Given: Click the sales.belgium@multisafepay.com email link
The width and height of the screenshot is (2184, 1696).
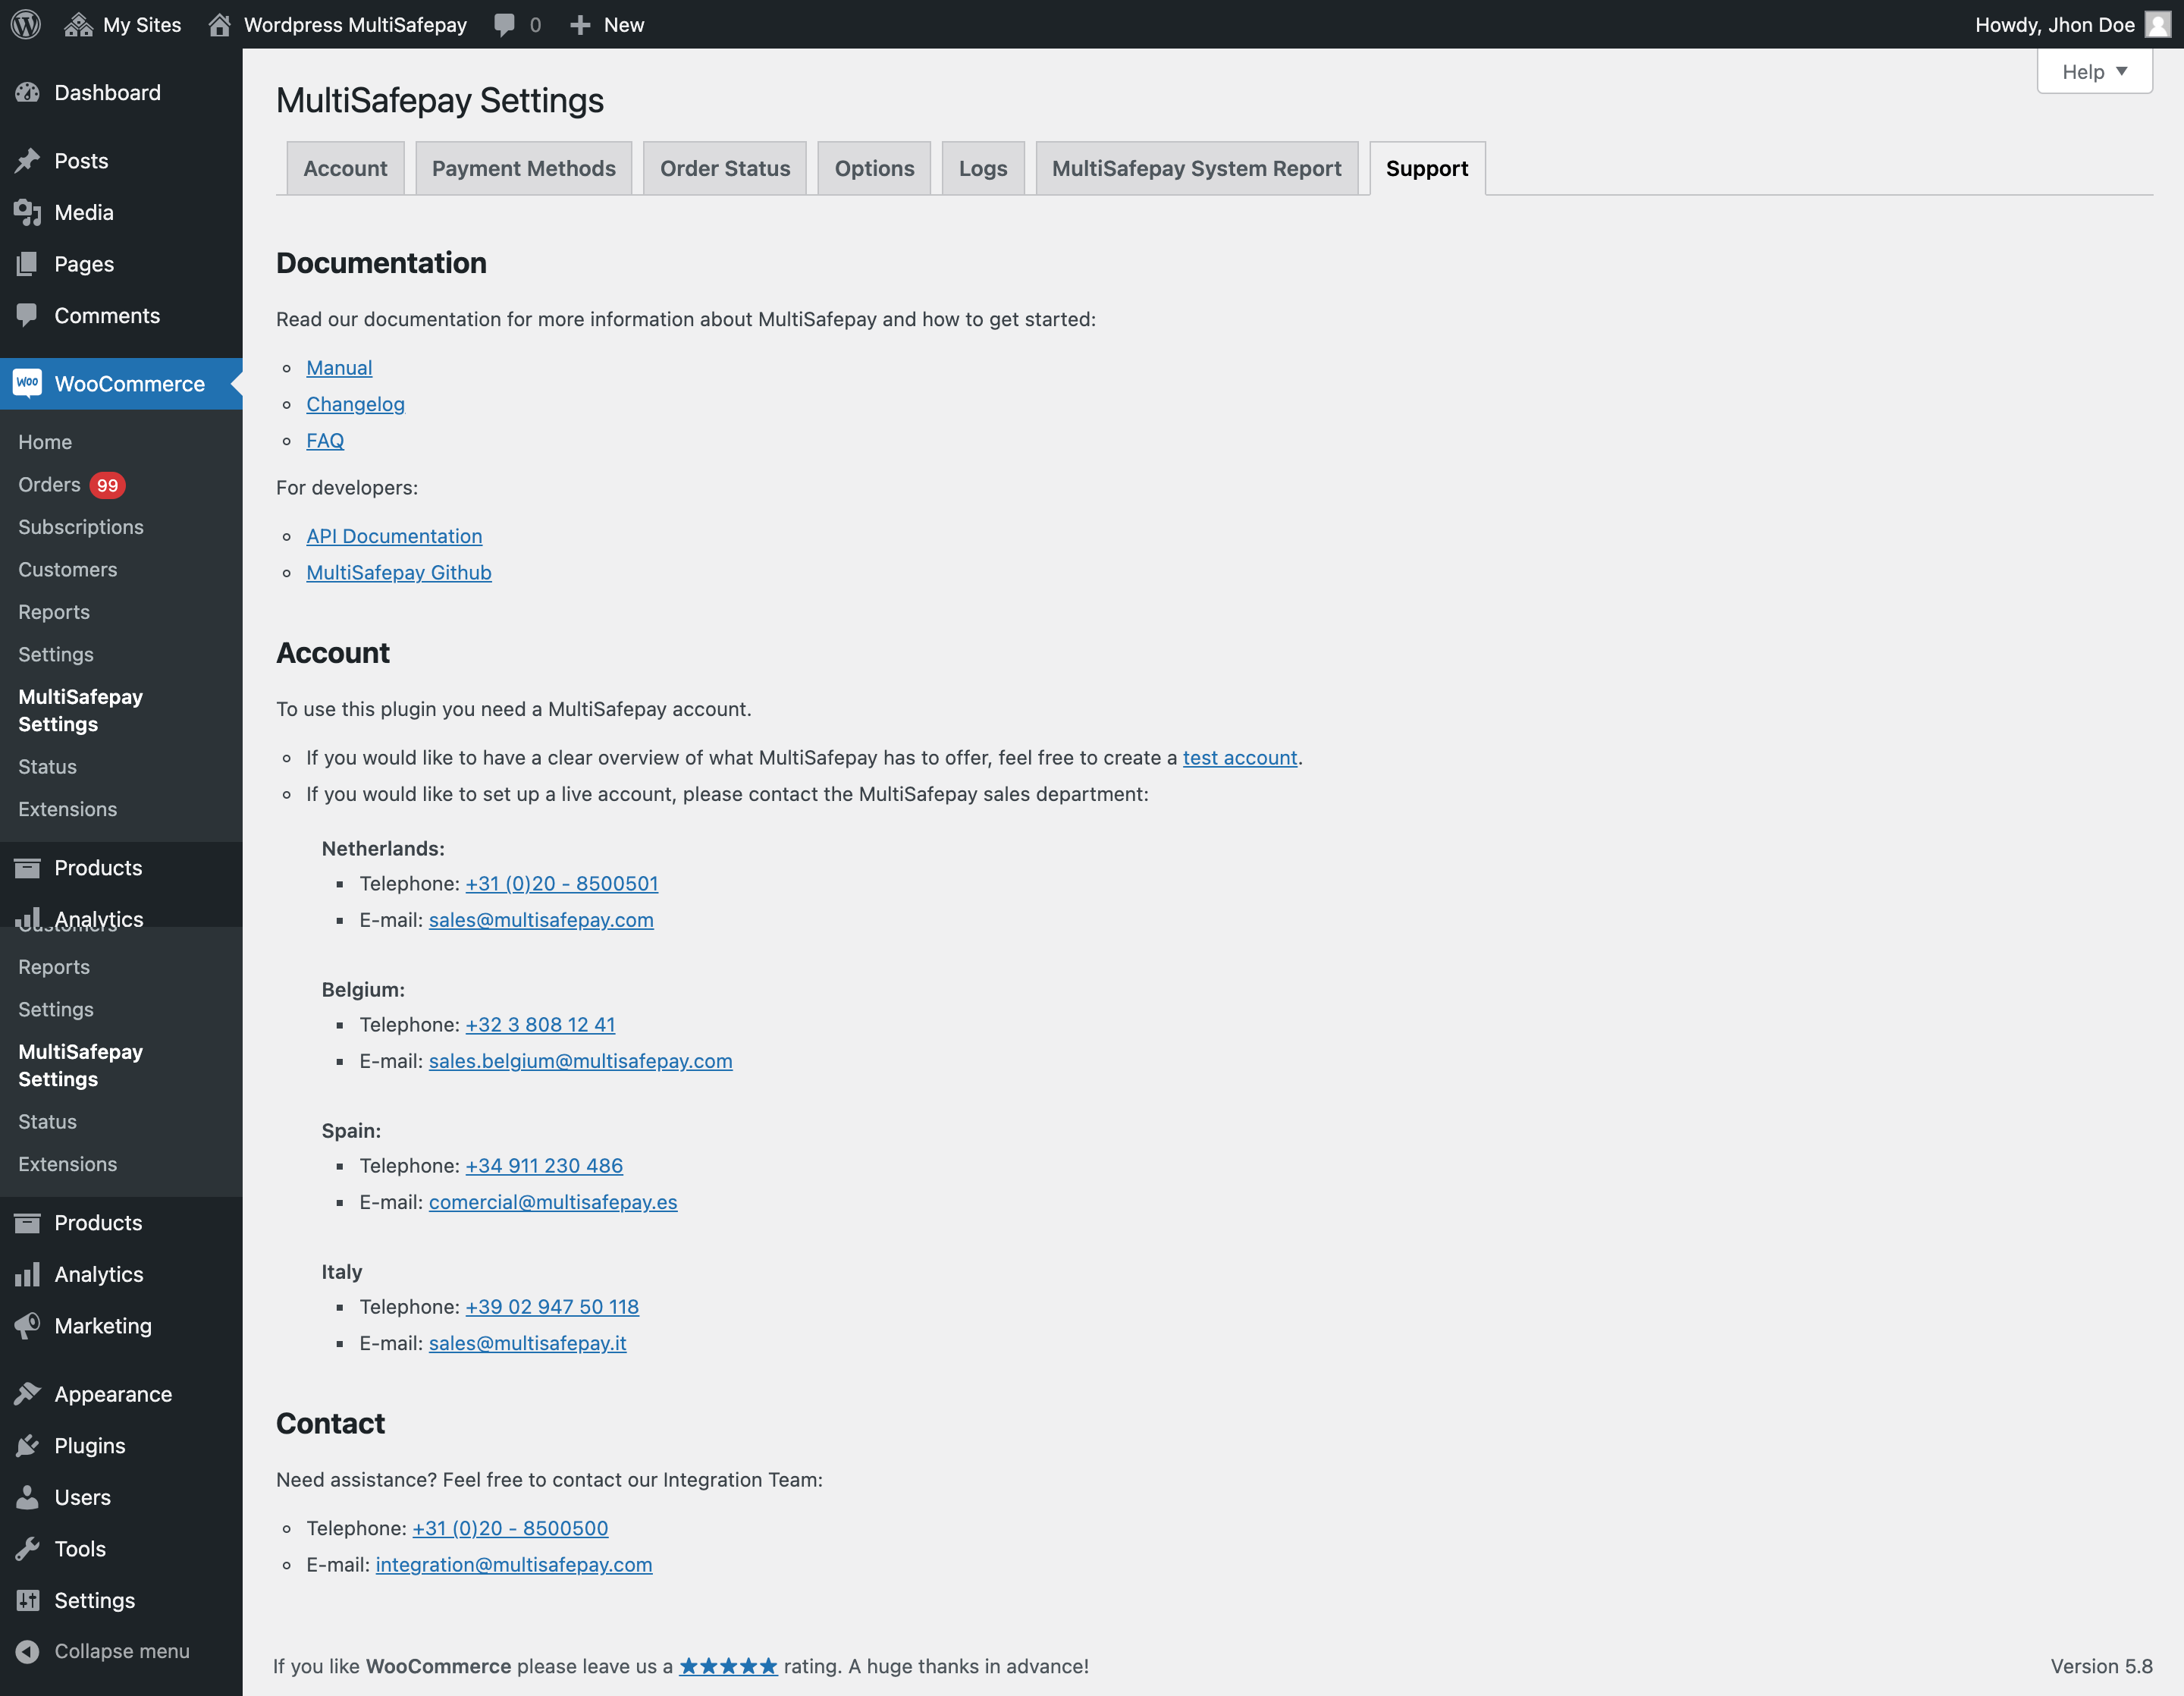Looking at the screenshot, I should point(580,1061).
